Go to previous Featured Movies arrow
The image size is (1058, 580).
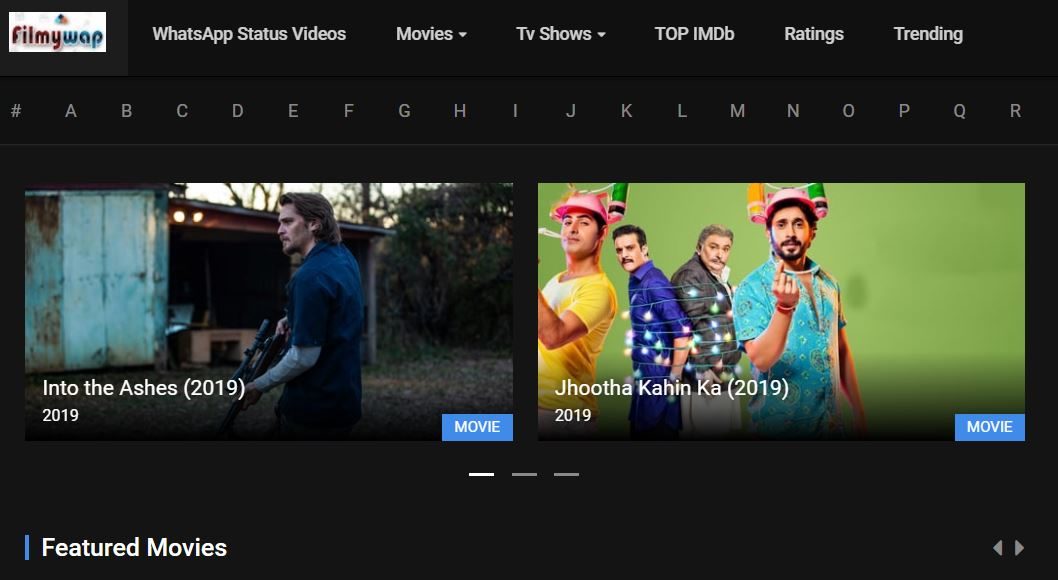tap(997, 548)
